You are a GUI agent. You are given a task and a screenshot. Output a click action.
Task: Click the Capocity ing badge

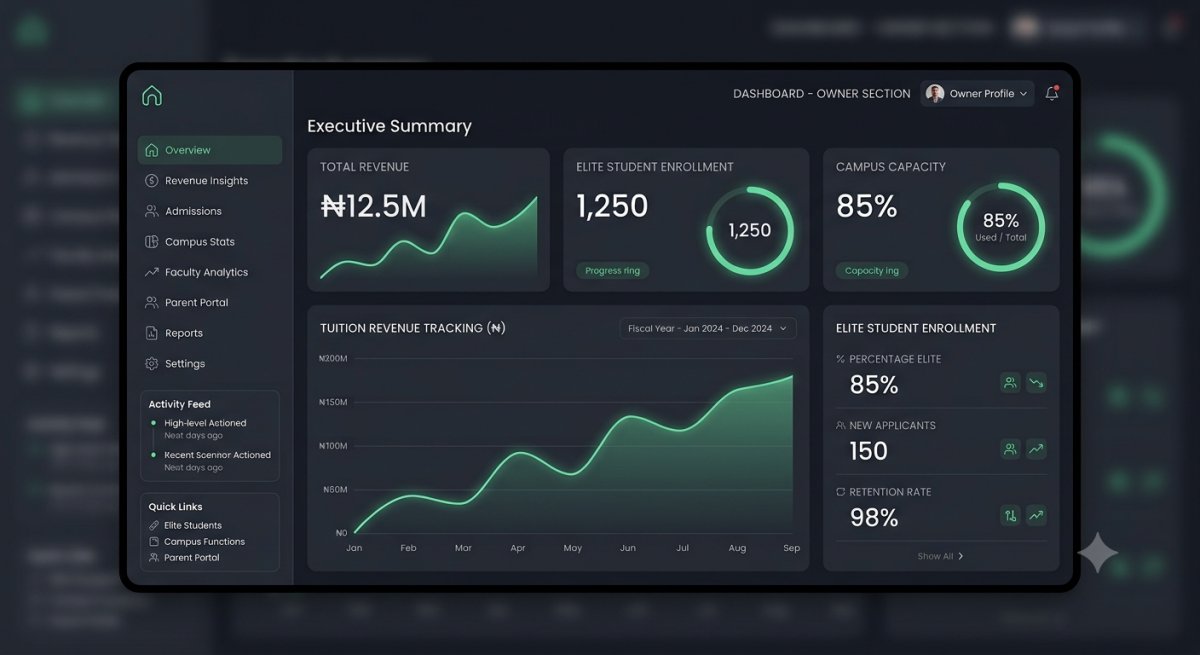click(872, 271)
